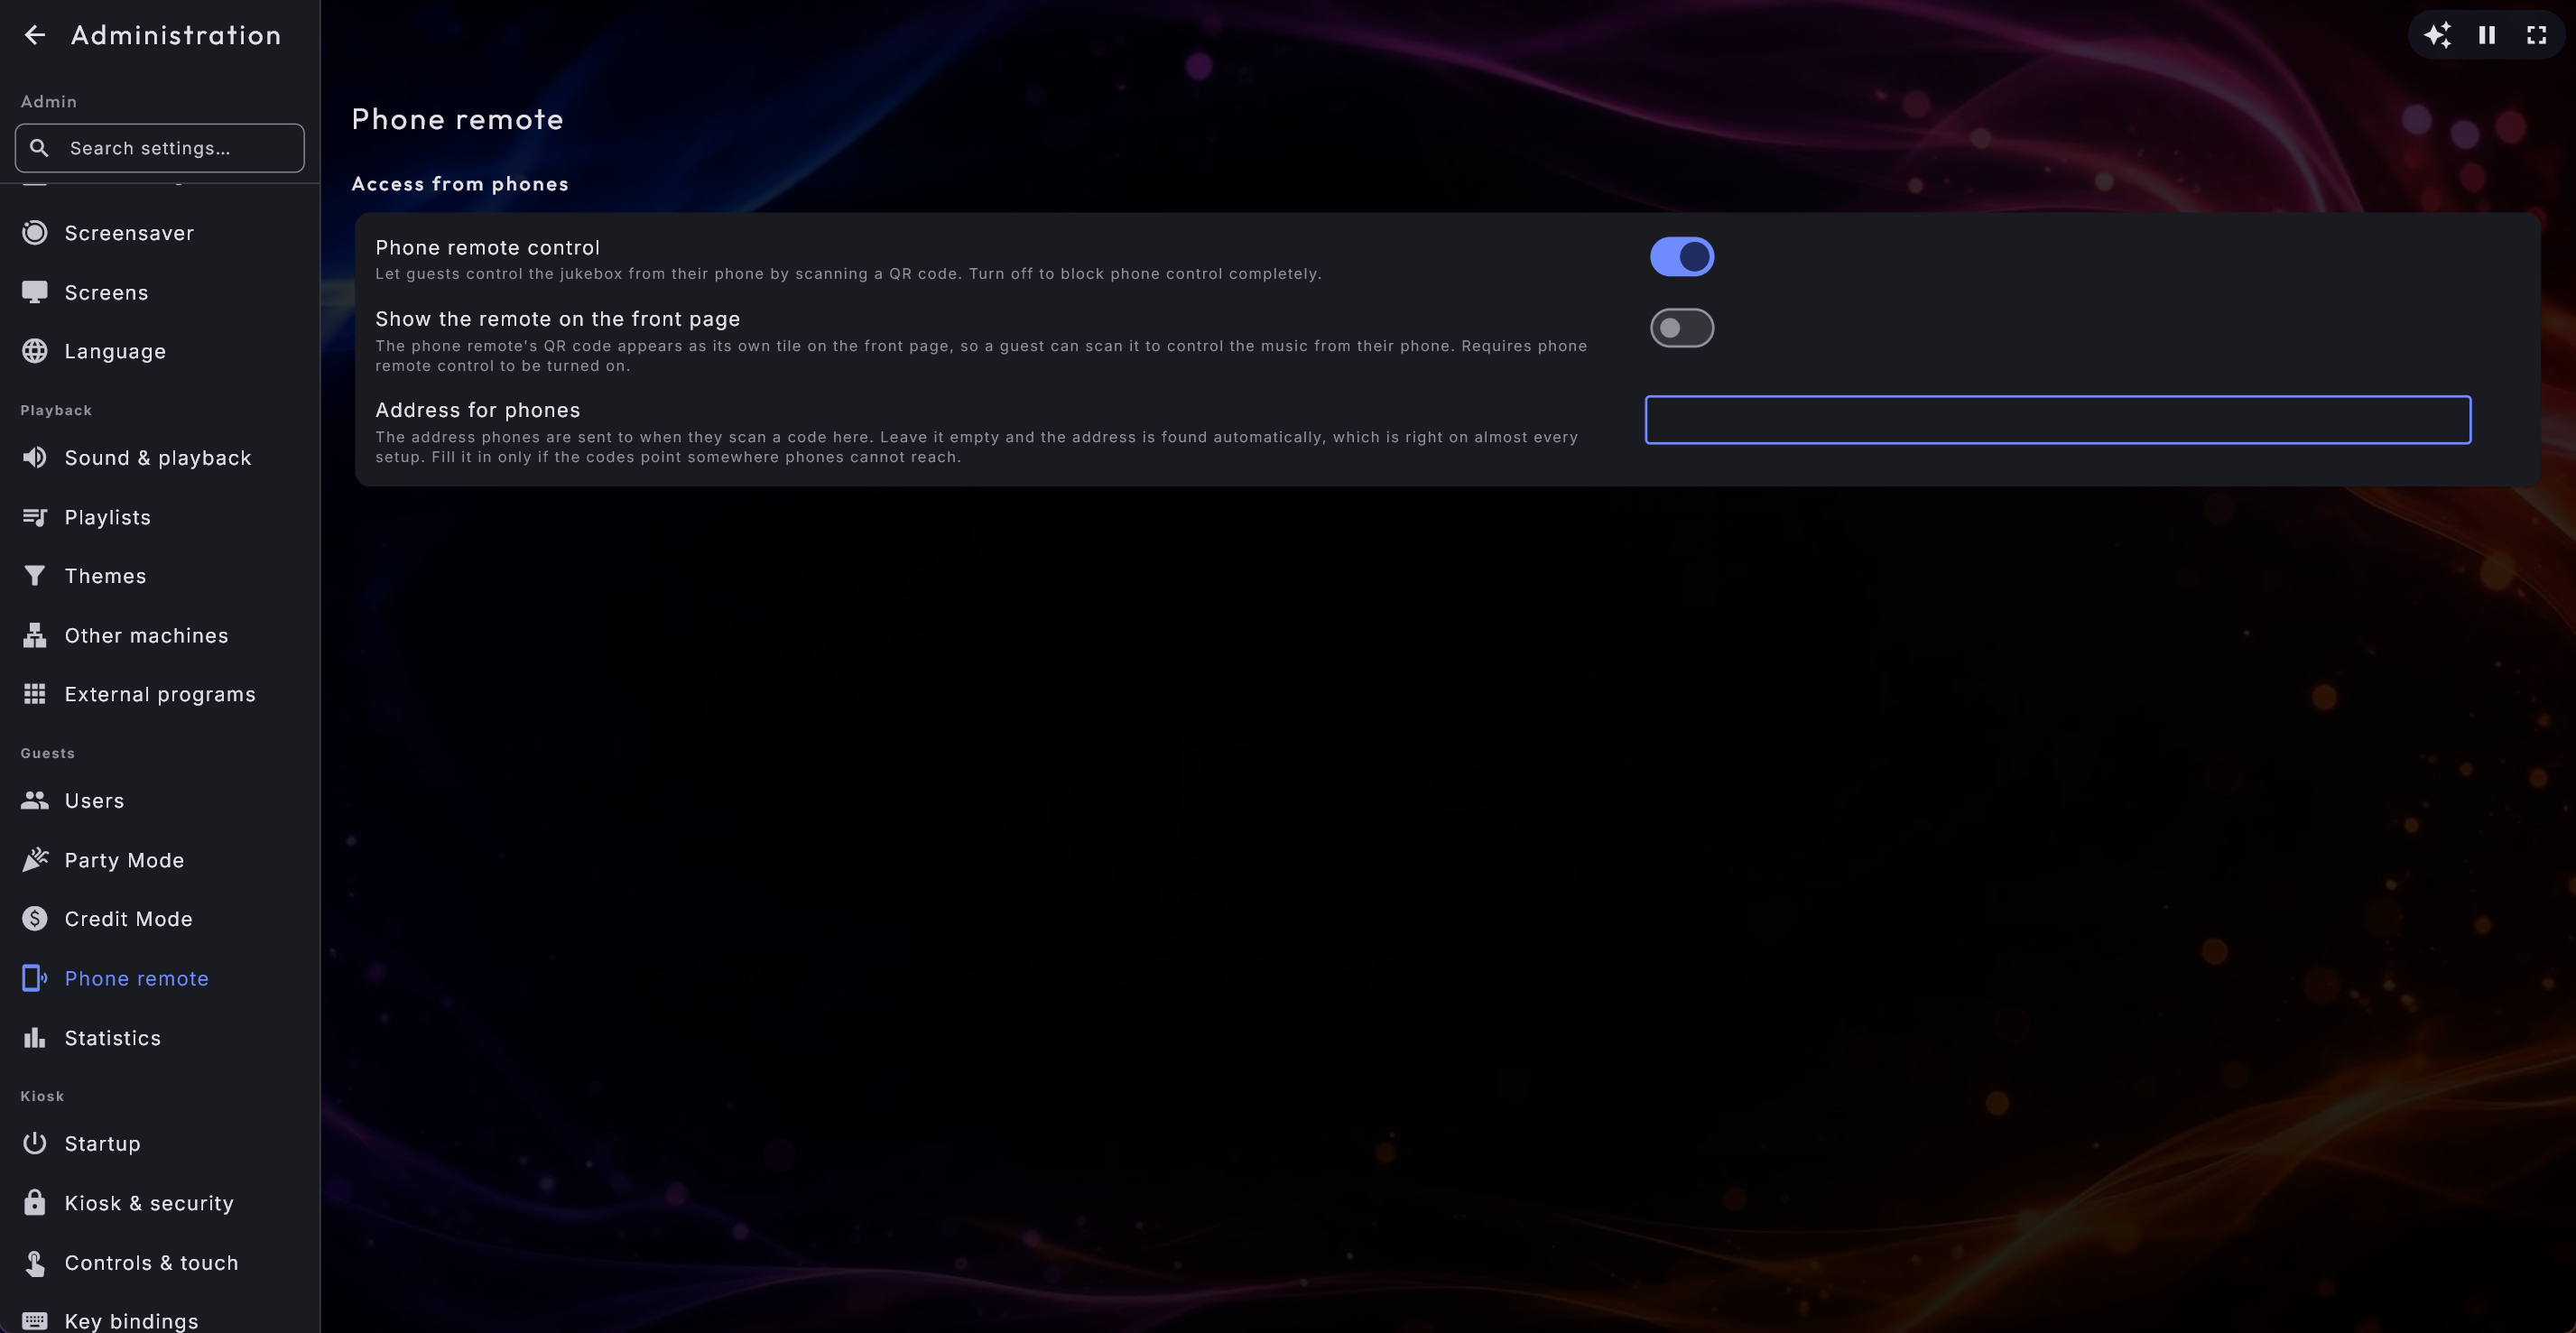2576x1333 pixels.
Task: Click the Address for phones input field
Action: 2057,420
